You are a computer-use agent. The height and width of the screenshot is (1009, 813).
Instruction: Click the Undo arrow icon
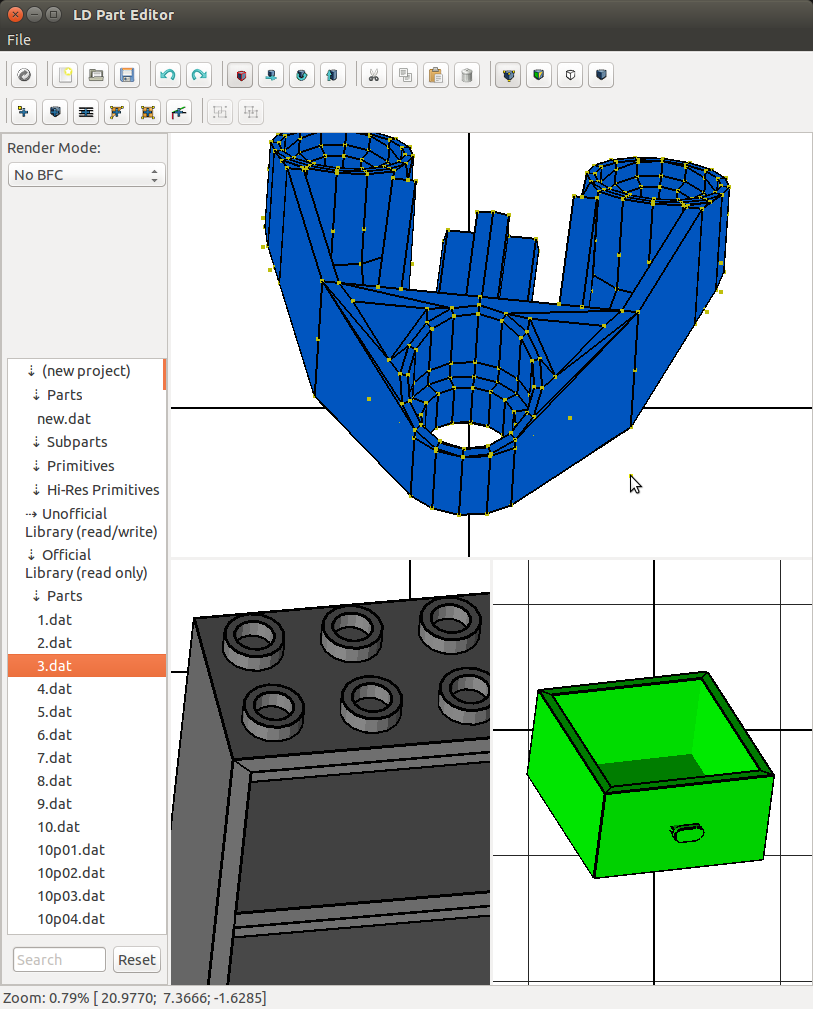pos(168,75)
